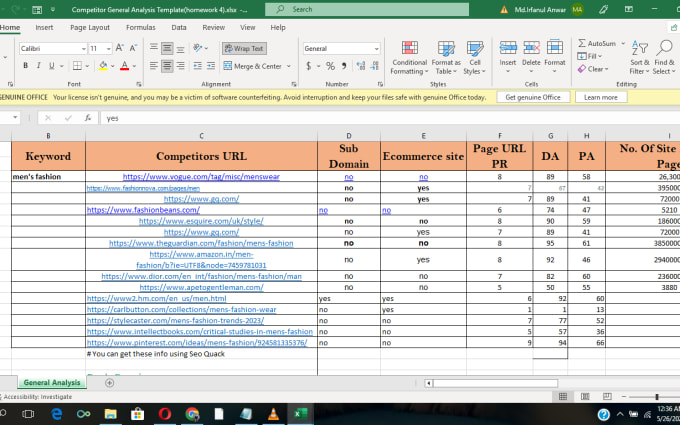Apply Comma Style format

point(344,66)
